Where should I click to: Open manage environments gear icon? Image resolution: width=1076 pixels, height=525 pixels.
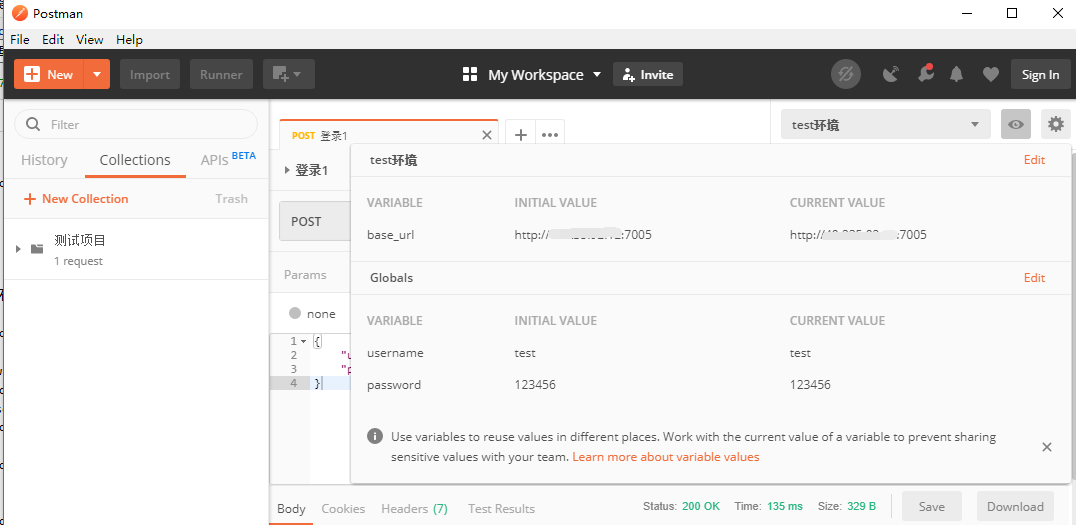pos(1055,124)
